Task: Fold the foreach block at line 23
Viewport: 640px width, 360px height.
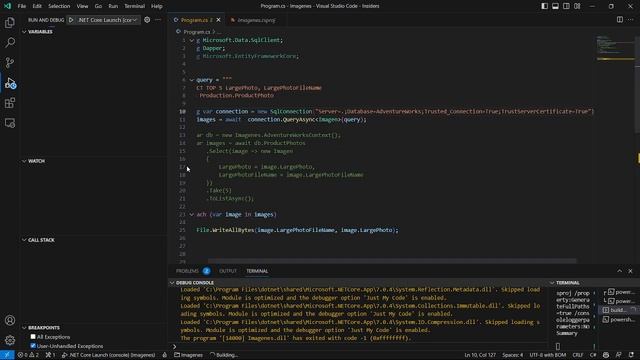Action: click(x=191, y=215)
